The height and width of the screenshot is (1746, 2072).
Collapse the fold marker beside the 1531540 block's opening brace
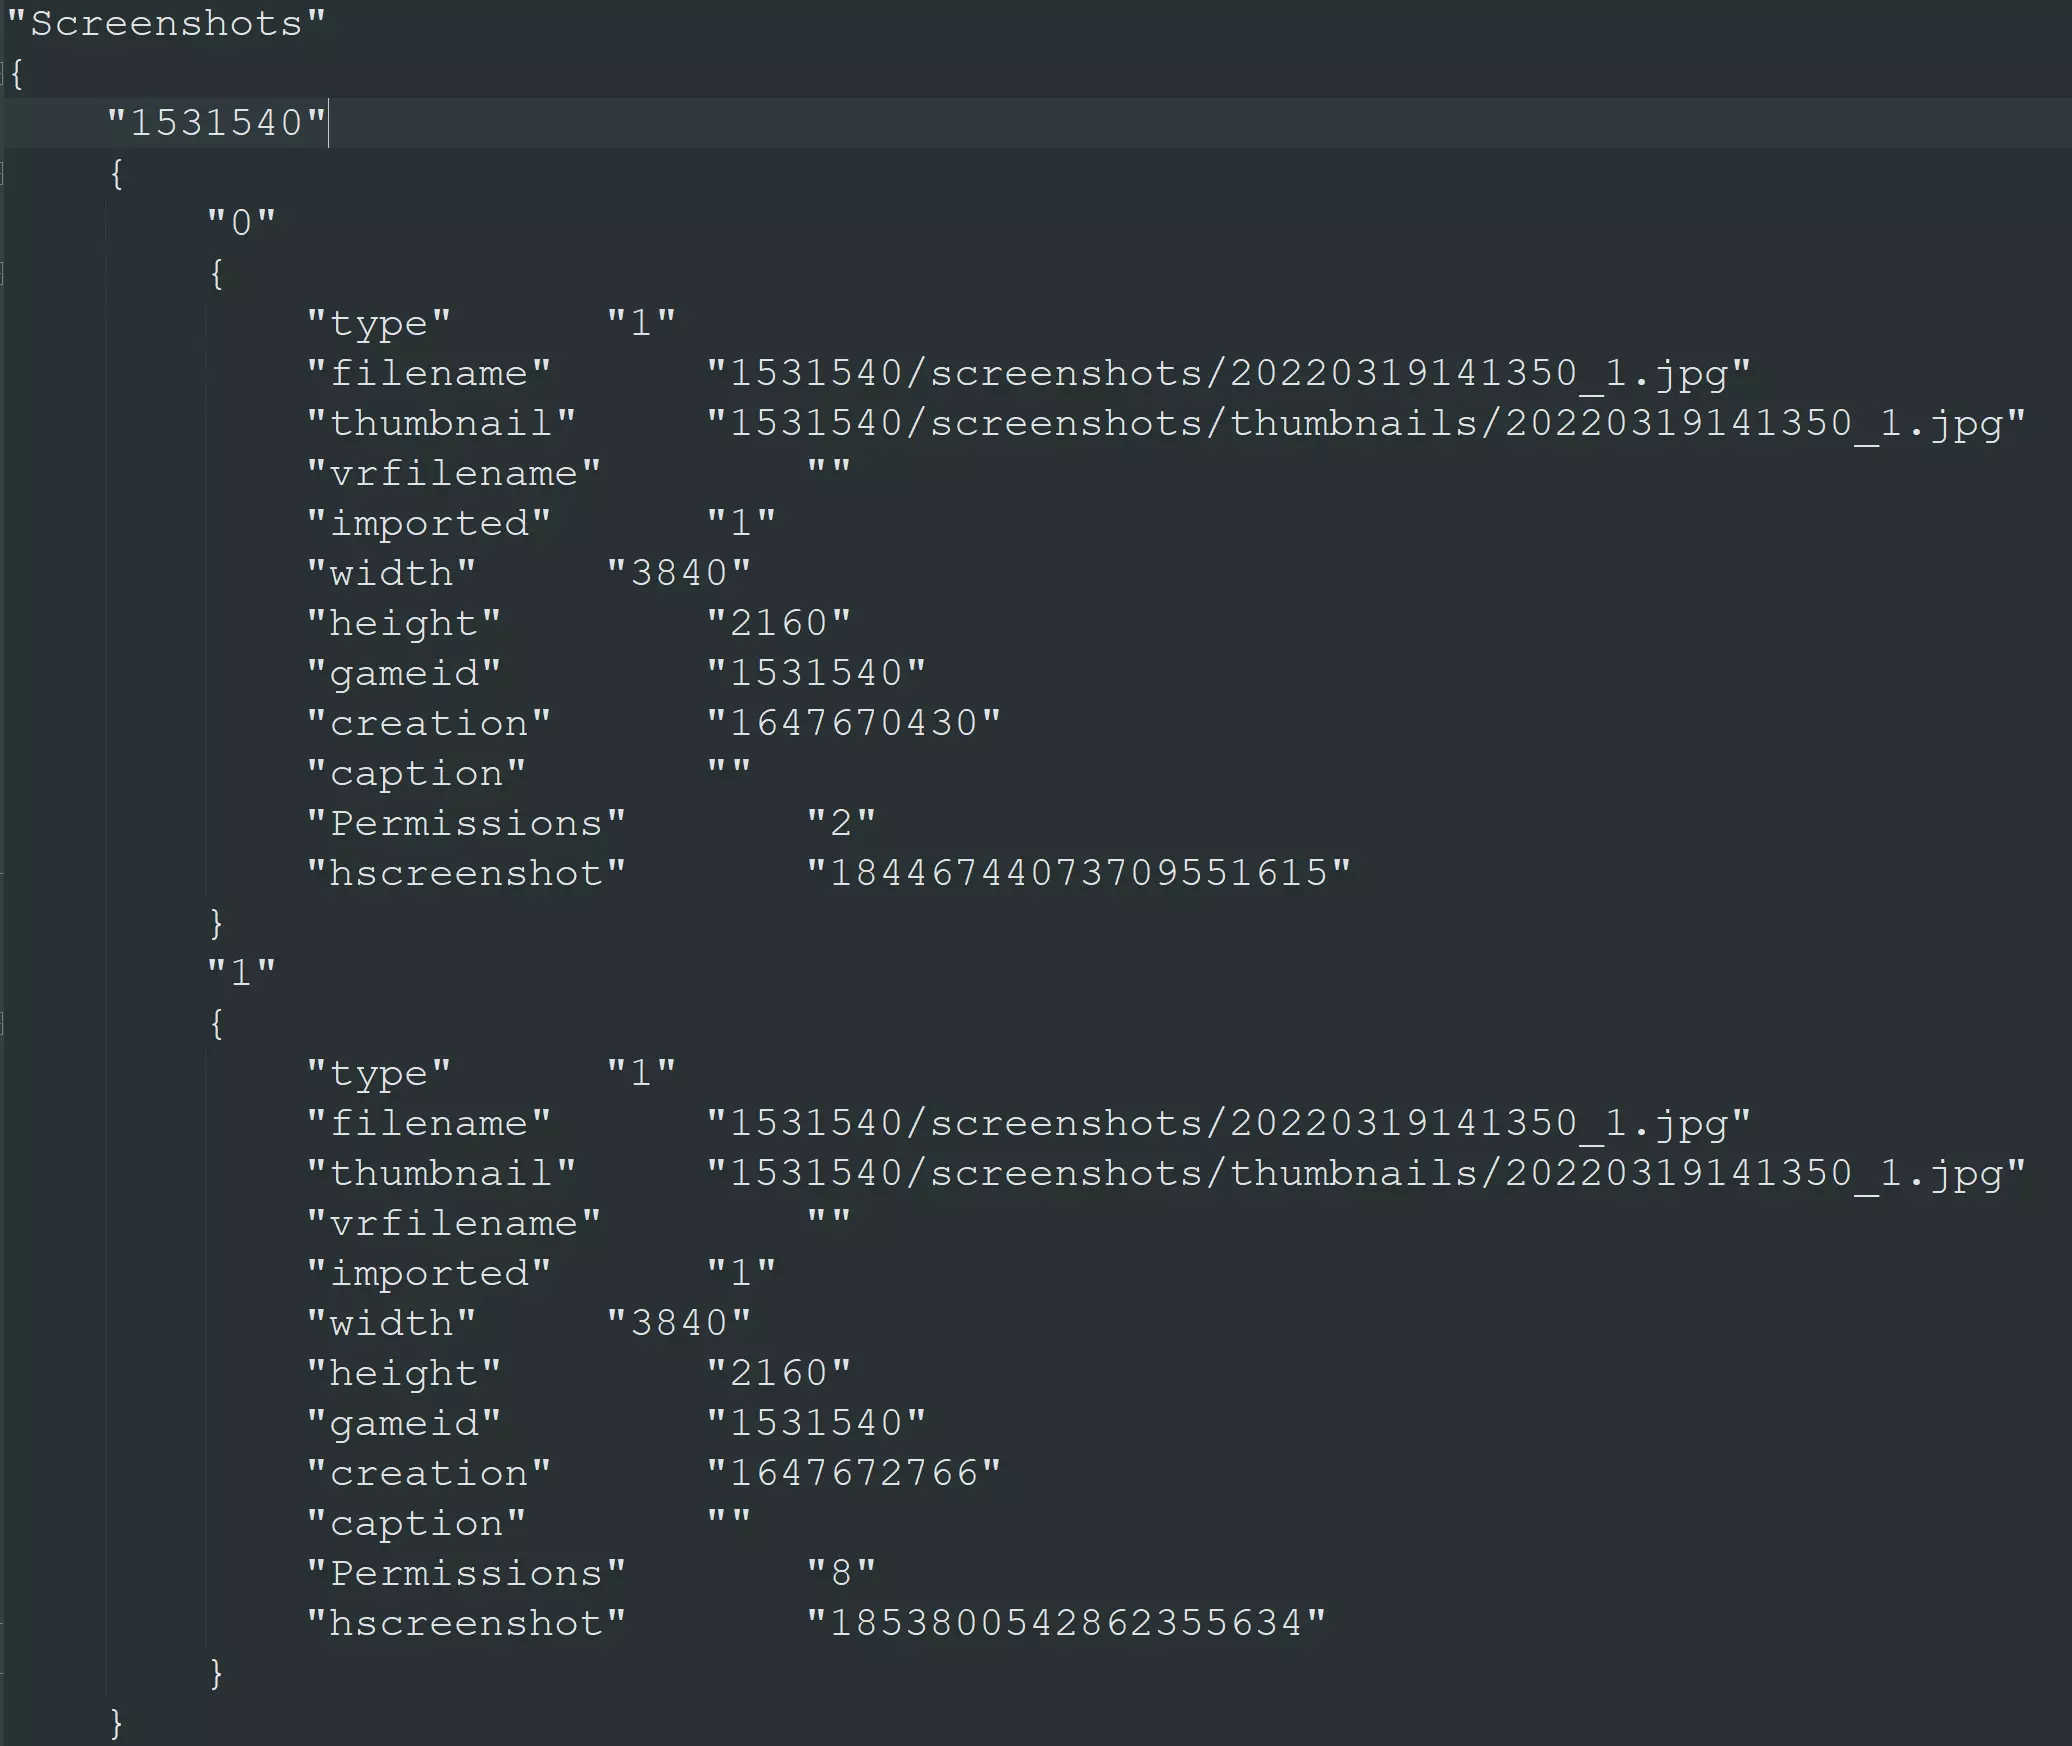(x=3, y=174)
